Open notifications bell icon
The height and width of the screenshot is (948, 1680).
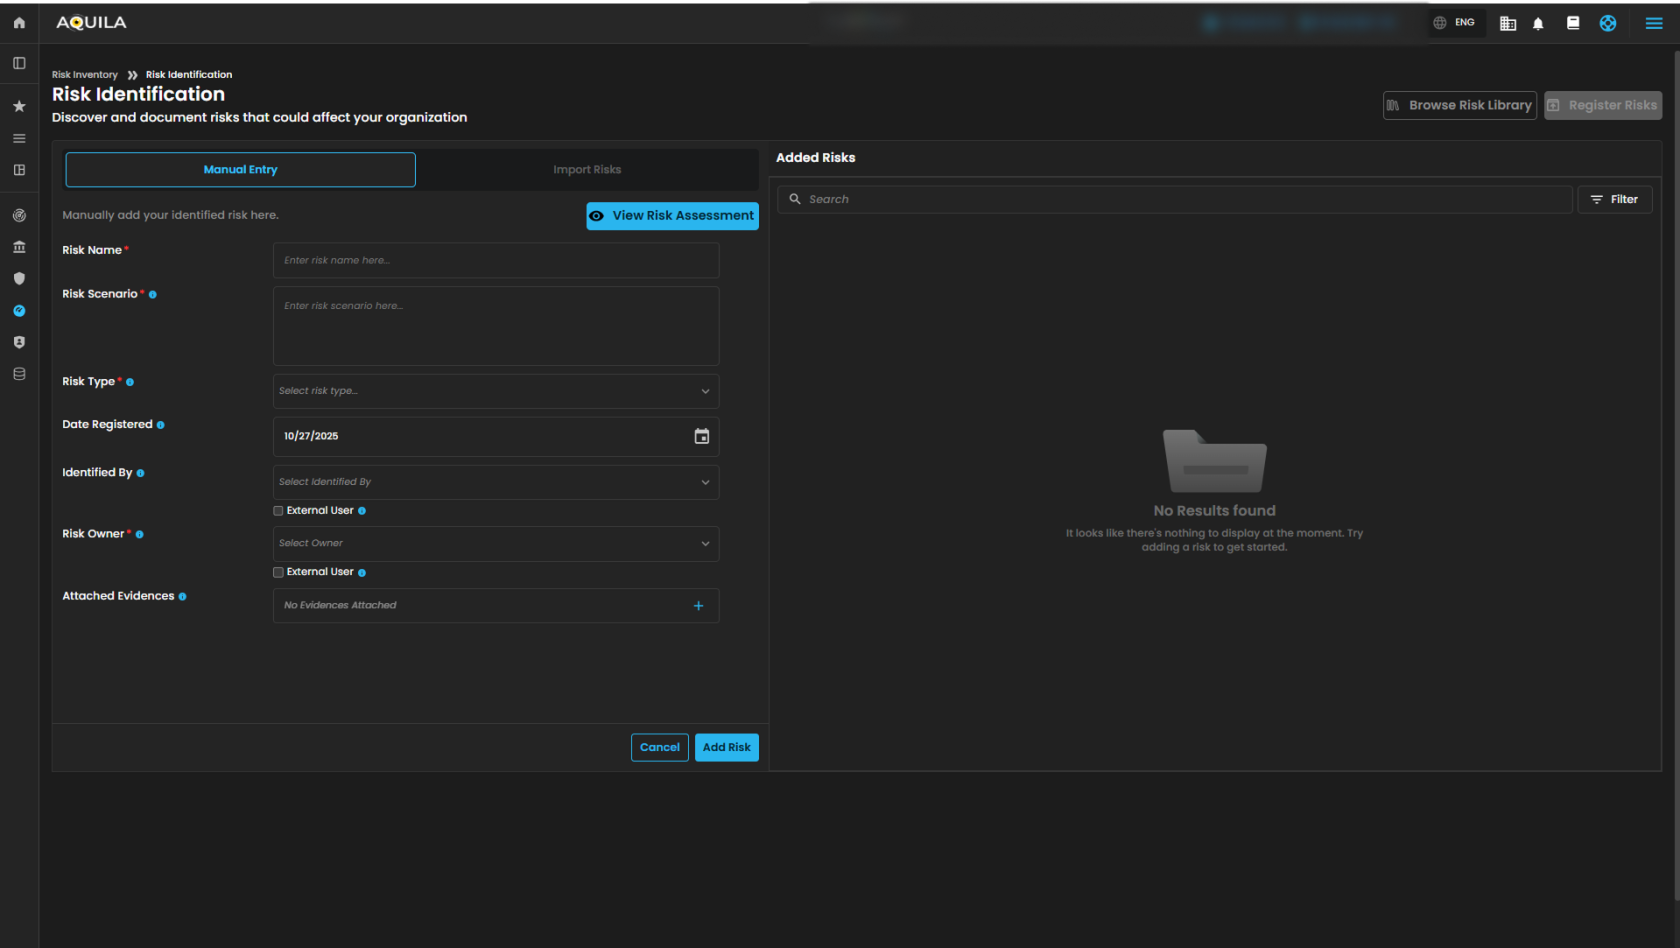tap(1538, 23)
